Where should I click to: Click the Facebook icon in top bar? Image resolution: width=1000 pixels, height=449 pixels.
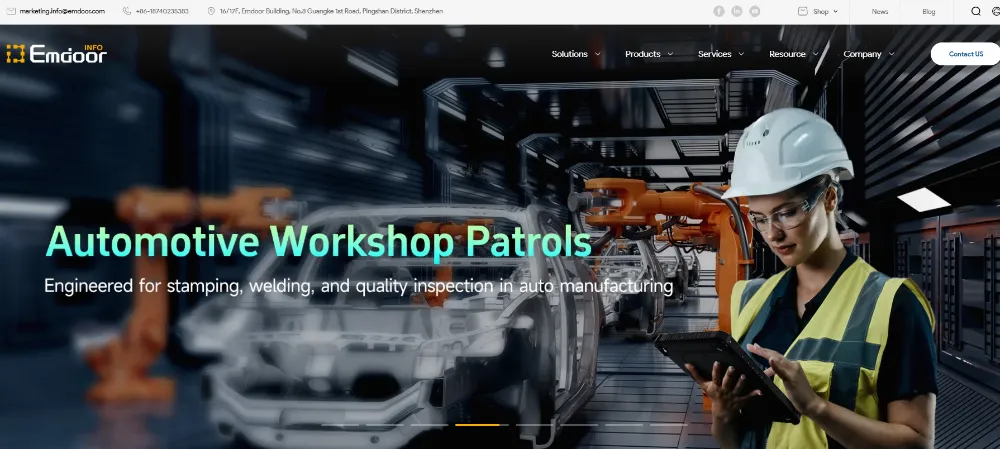coord(718,11)
